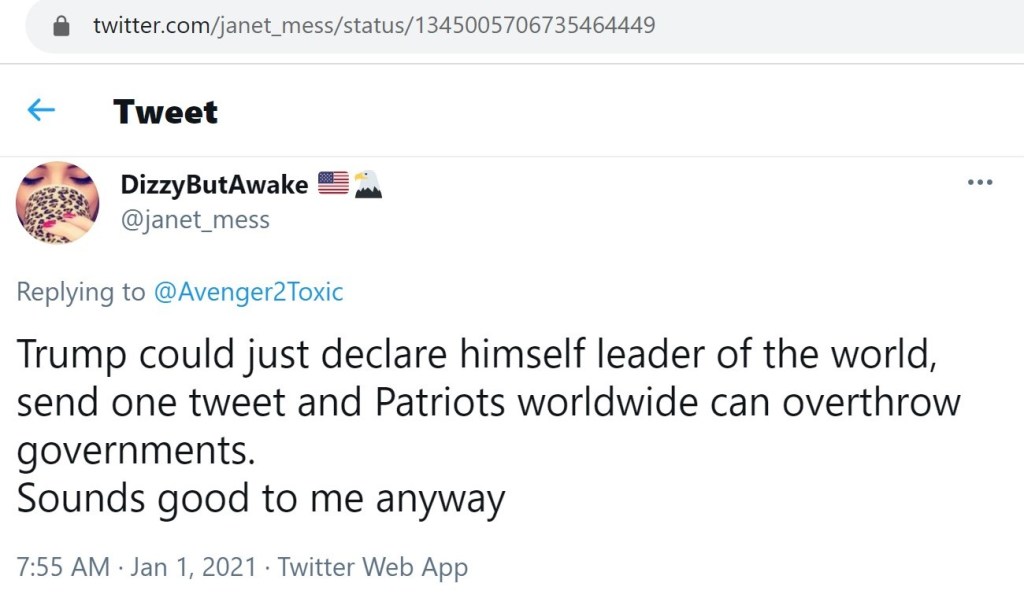Open the @Avenger2Toxic profile link
The height and width of the screenshot is (598, 1024).
(x=247, y=292)
